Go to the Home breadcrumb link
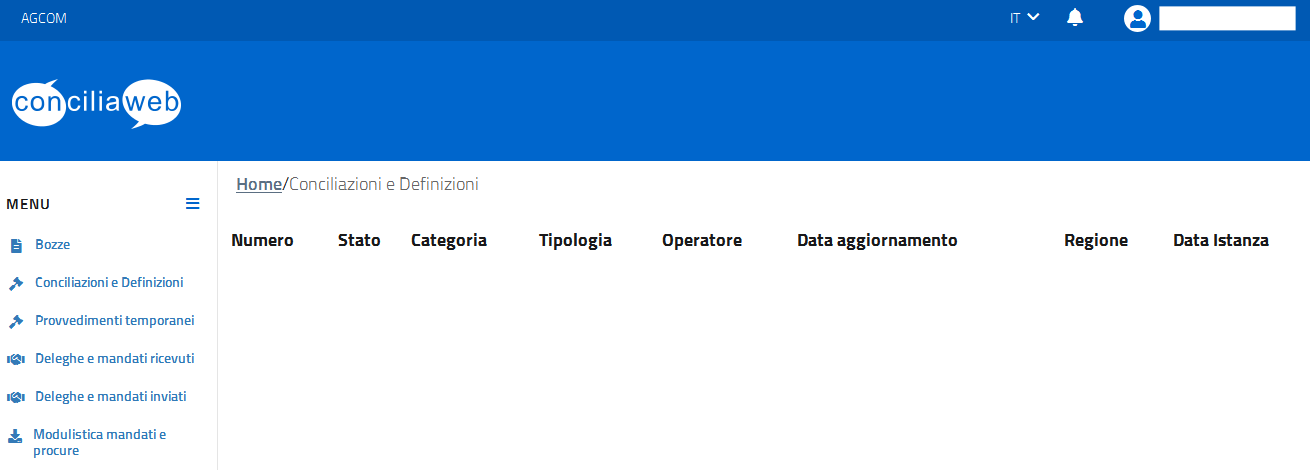Image resolution: width=1310 pixels, height=470 pixels. (259, 184)
